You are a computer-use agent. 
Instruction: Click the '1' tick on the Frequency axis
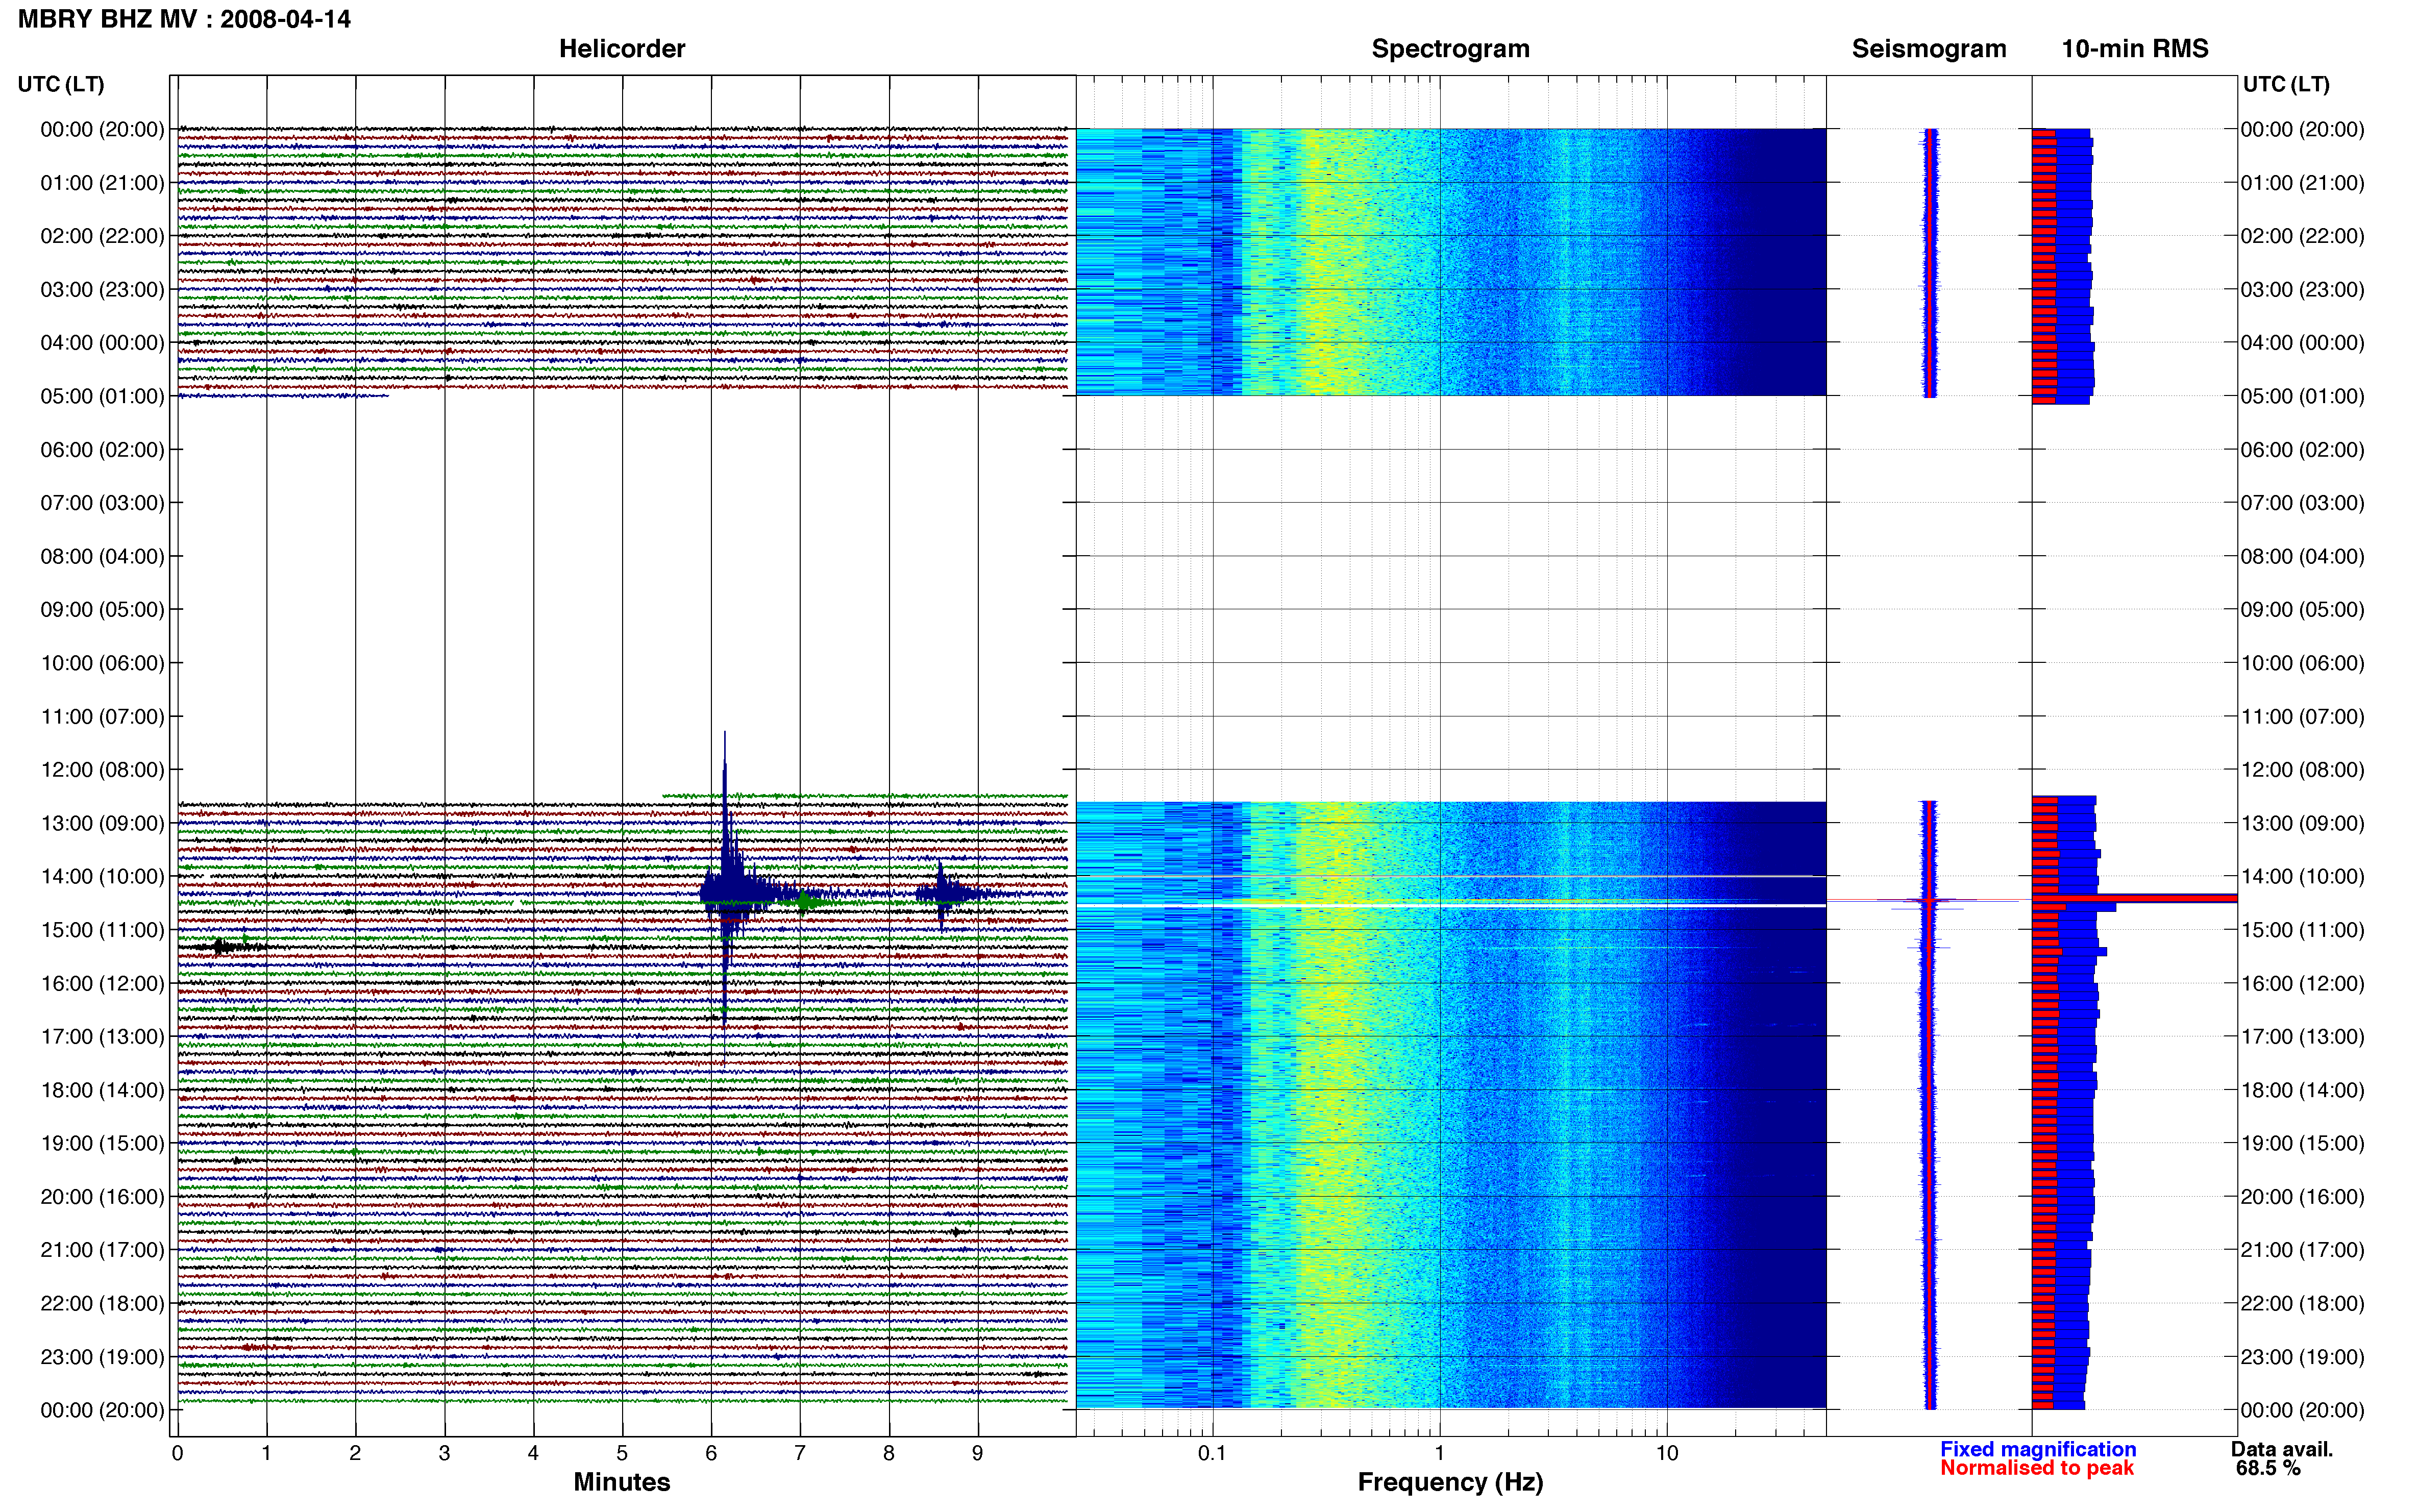[x=1439, y=1454]
